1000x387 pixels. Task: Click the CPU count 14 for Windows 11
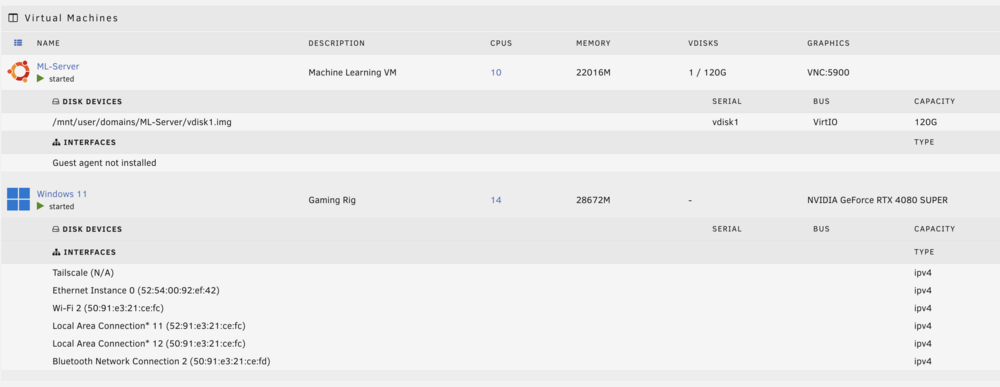(496, 200)
